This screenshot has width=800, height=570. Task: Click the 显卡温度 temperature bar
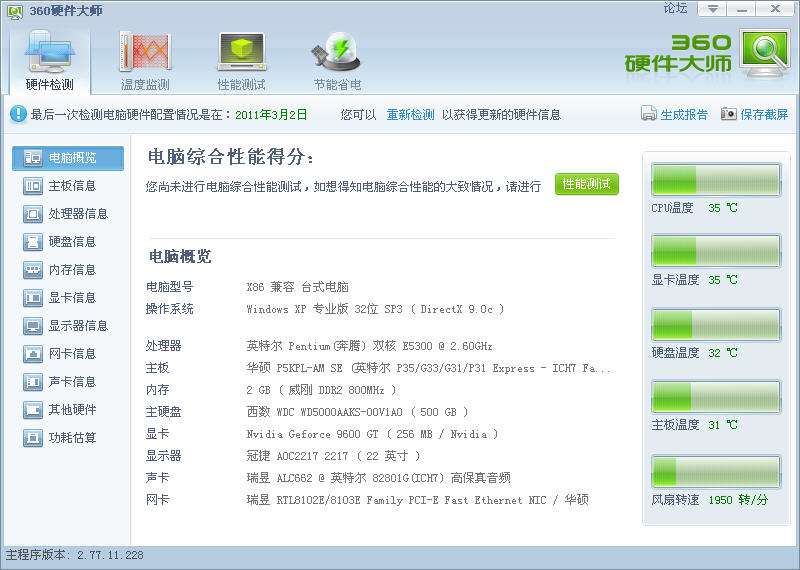pyautogui.click(x=716, y=251)
